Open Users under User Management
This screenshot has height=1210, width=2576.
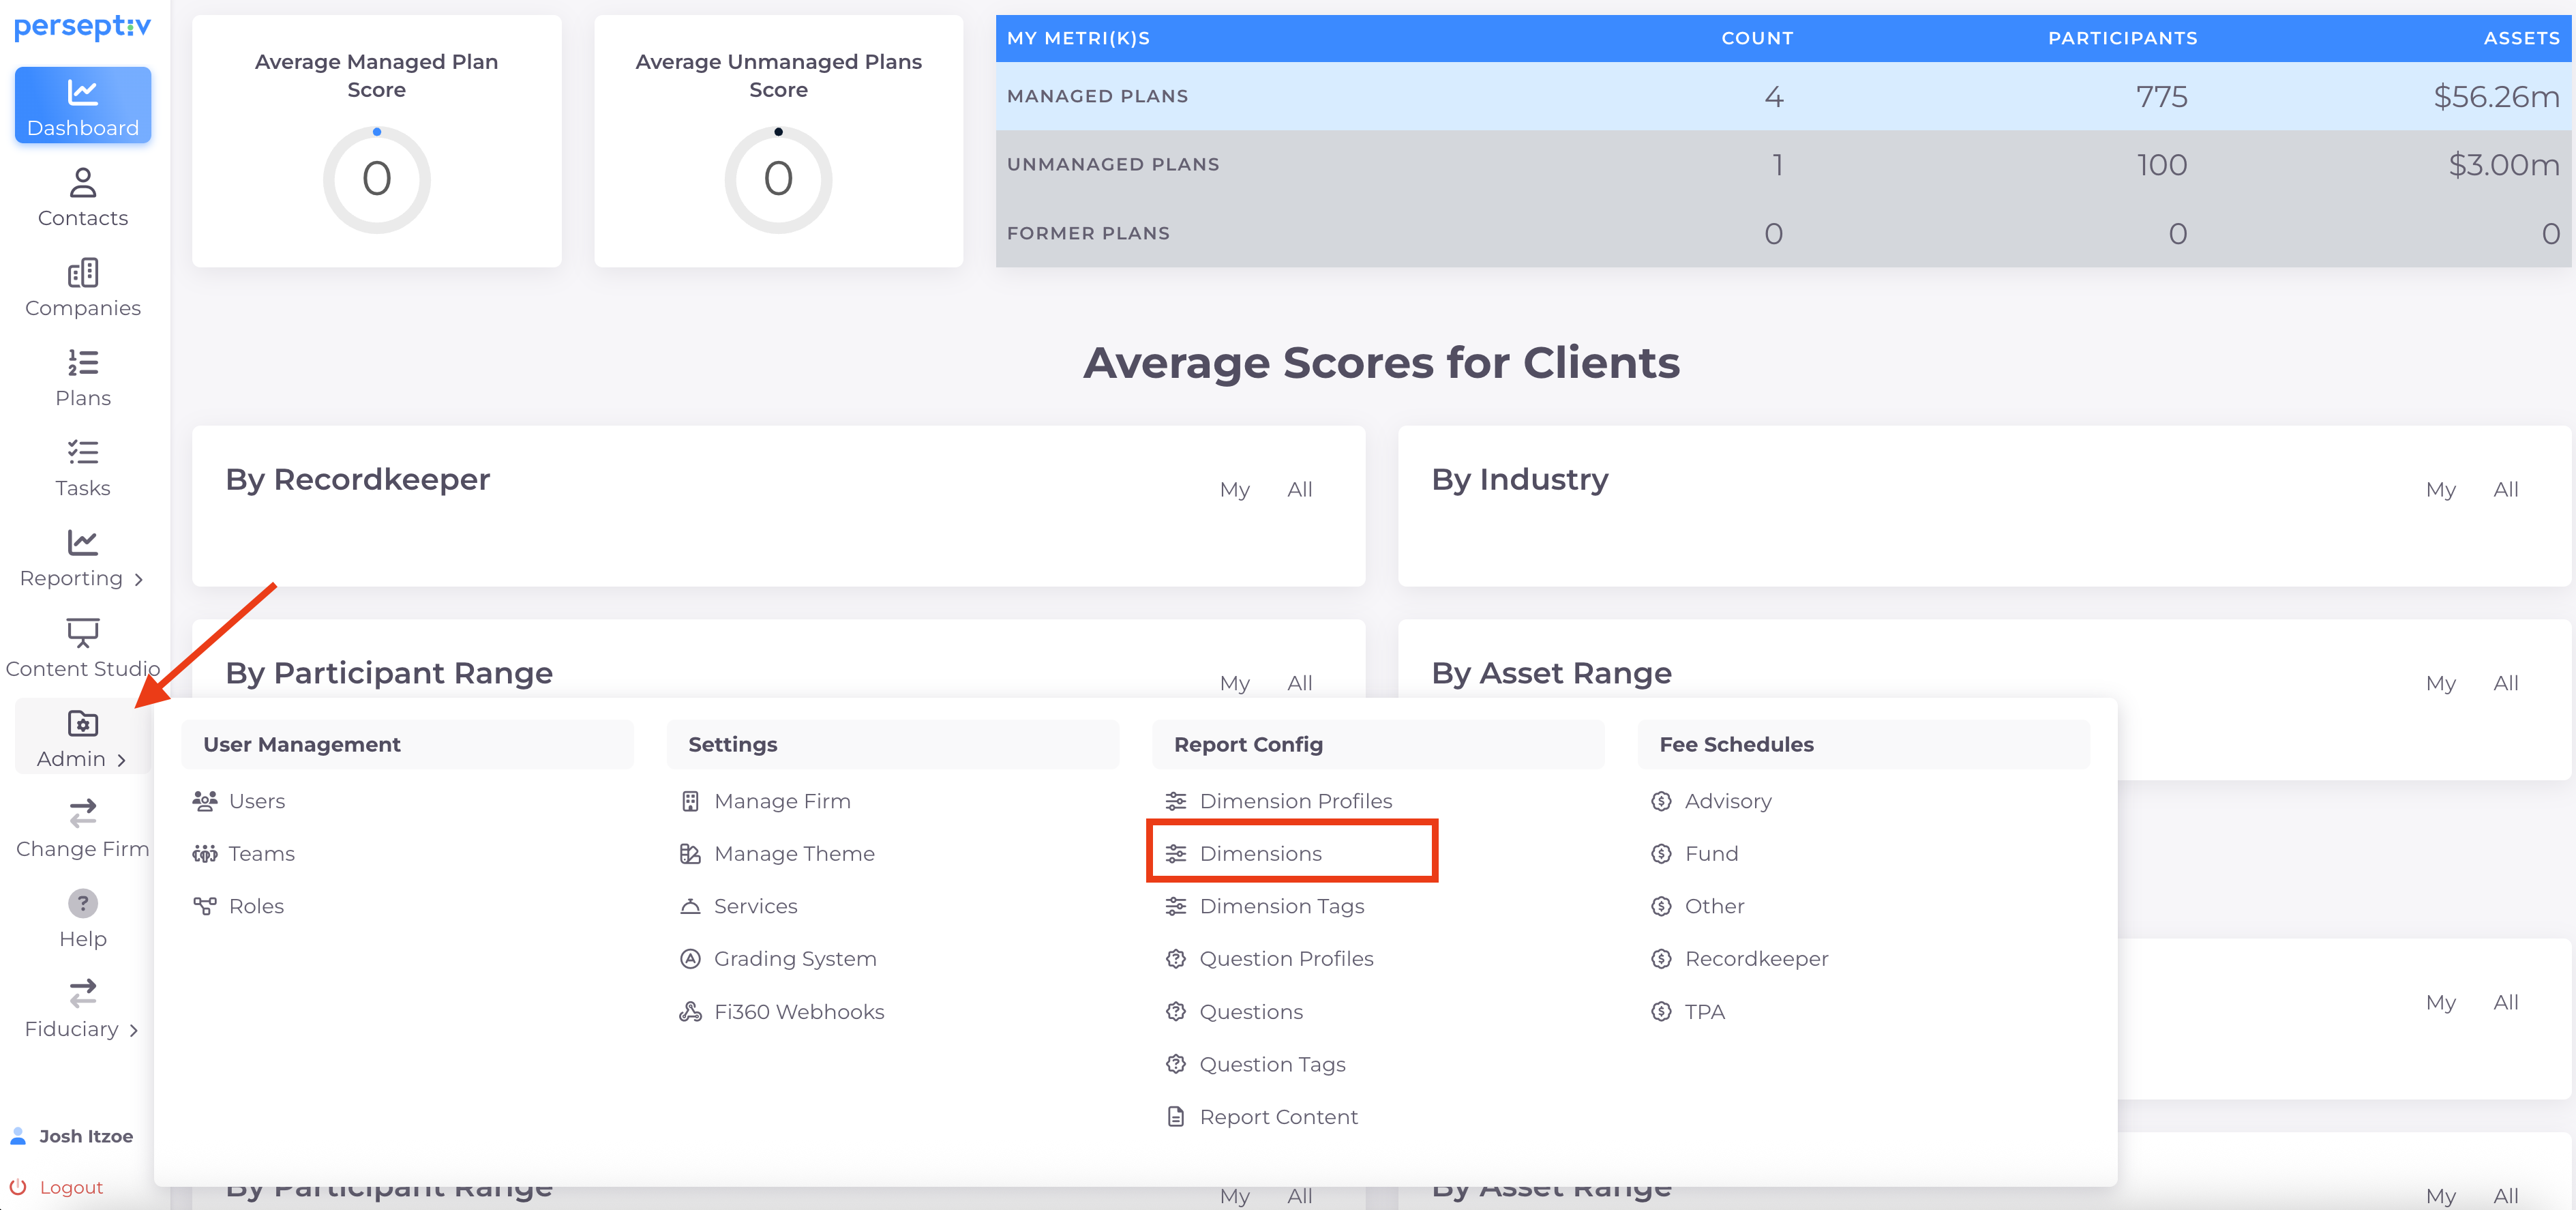point(256,801)
